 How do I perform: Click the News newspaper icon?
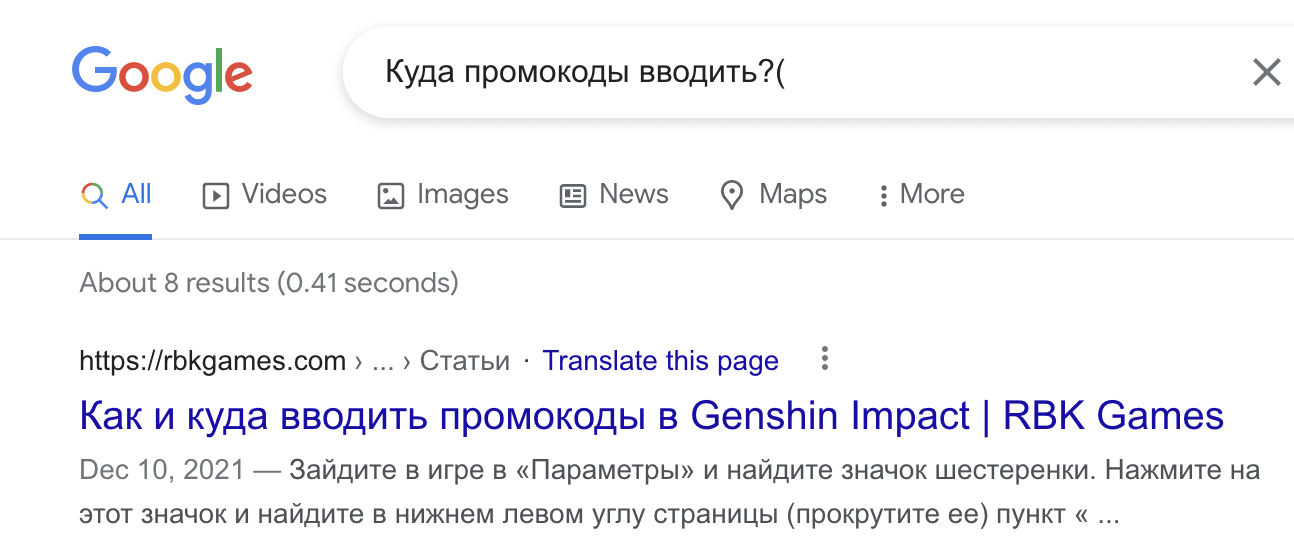573,195
